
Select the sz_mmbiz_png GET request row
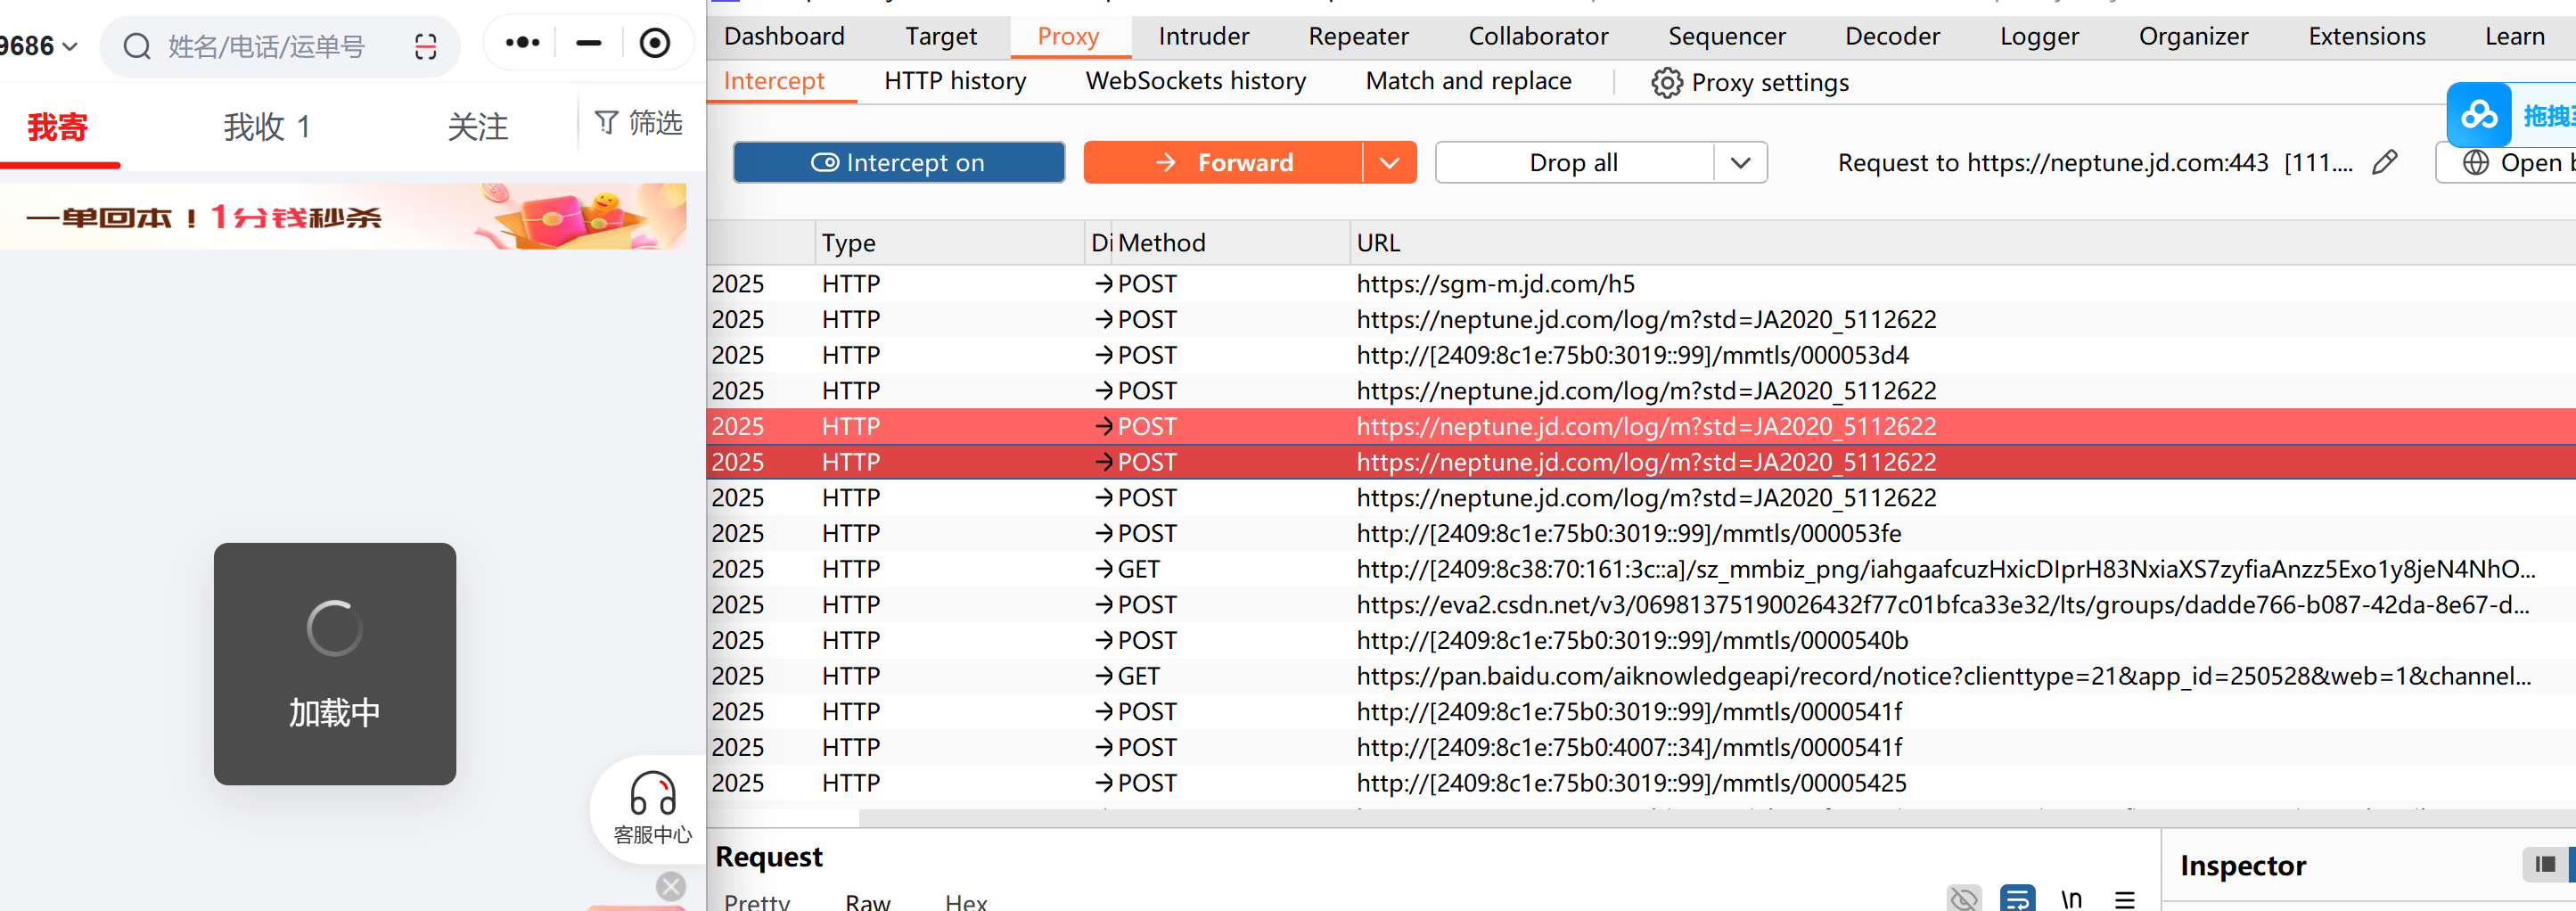pyautogui.click(x=1641, y=569)
